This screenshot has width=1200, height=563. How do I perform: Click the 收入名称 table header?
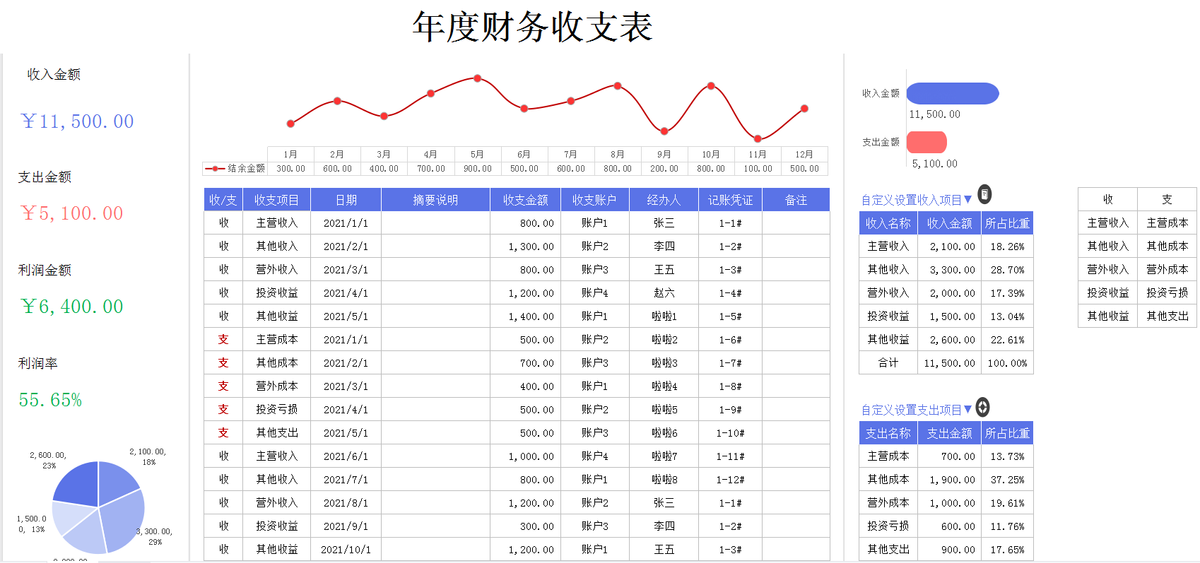889,223
